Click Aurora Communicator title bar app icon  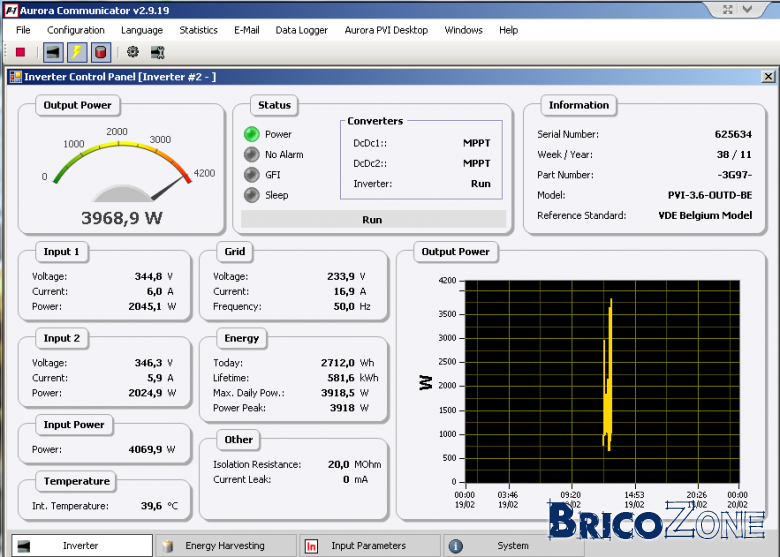[x=11, y=10]
